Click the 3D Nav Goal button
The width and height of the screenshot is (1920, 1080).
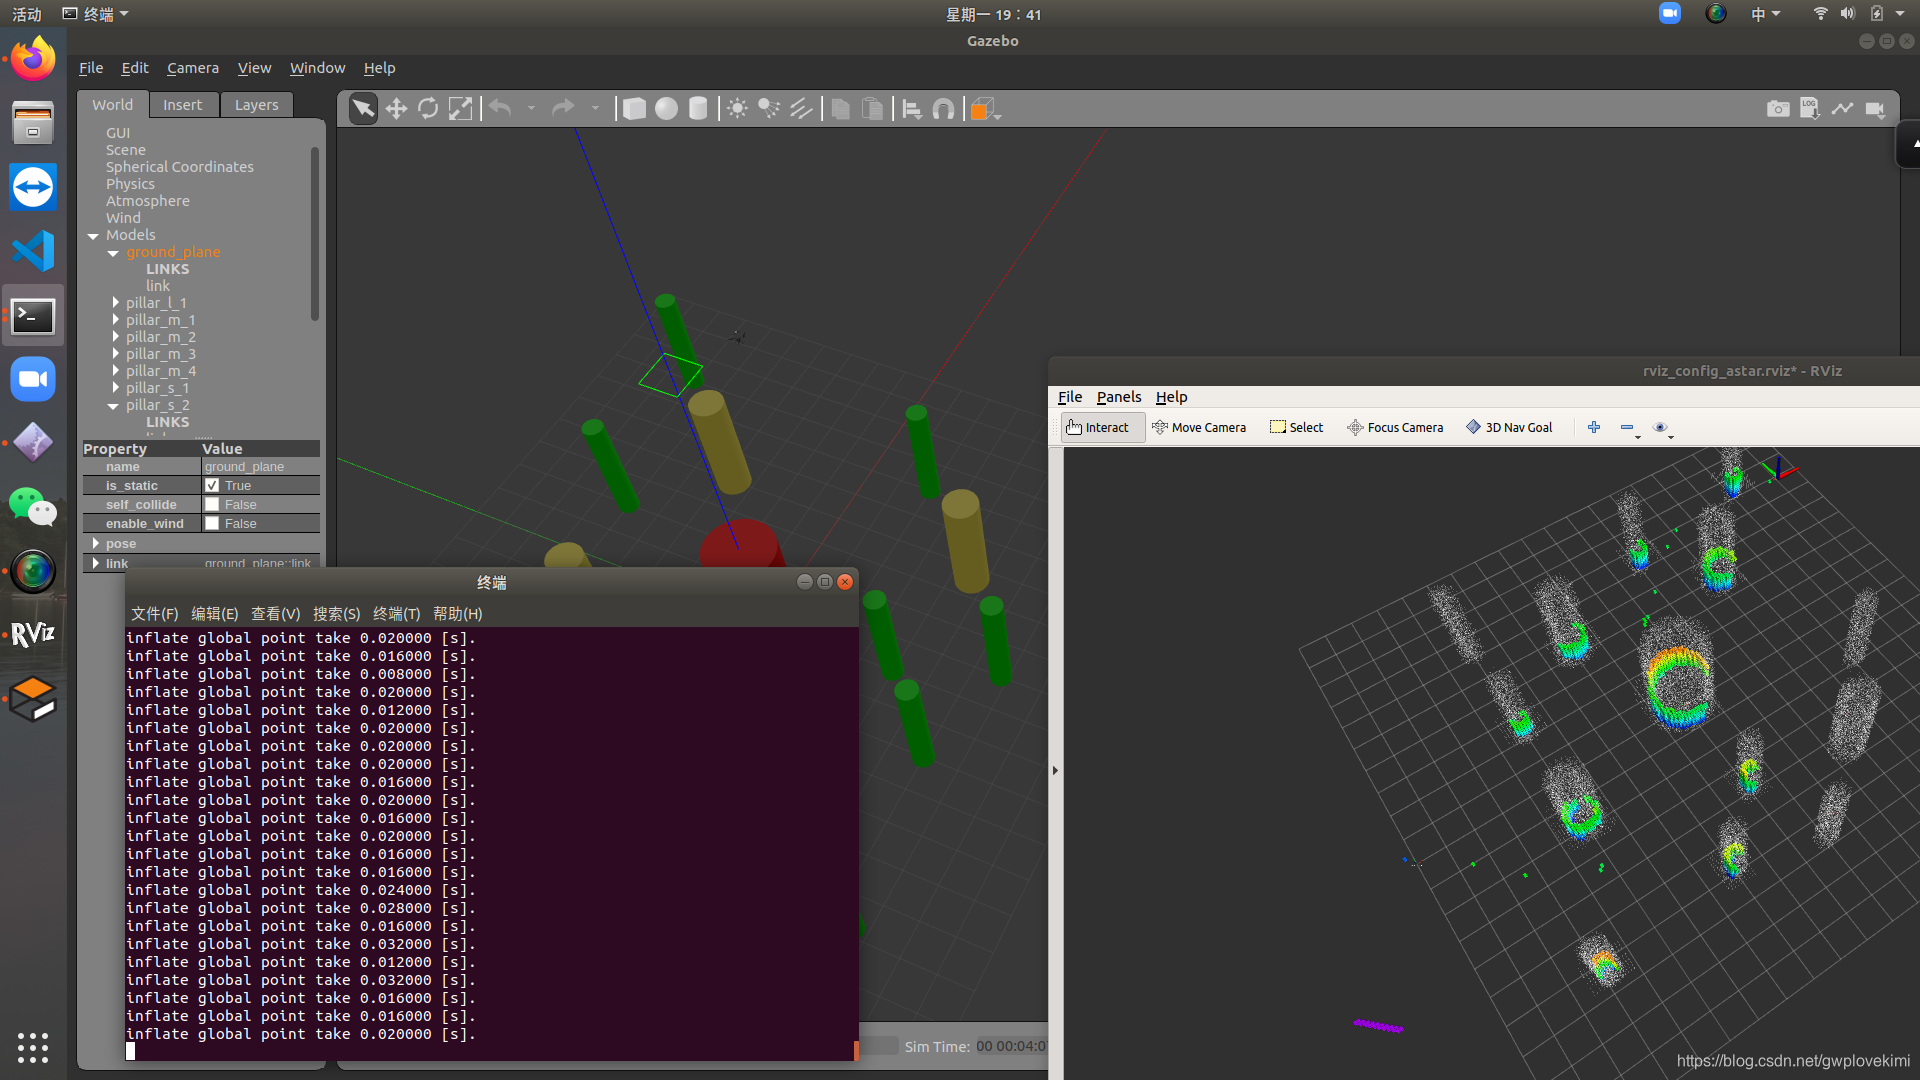(x=1509, y=428)
